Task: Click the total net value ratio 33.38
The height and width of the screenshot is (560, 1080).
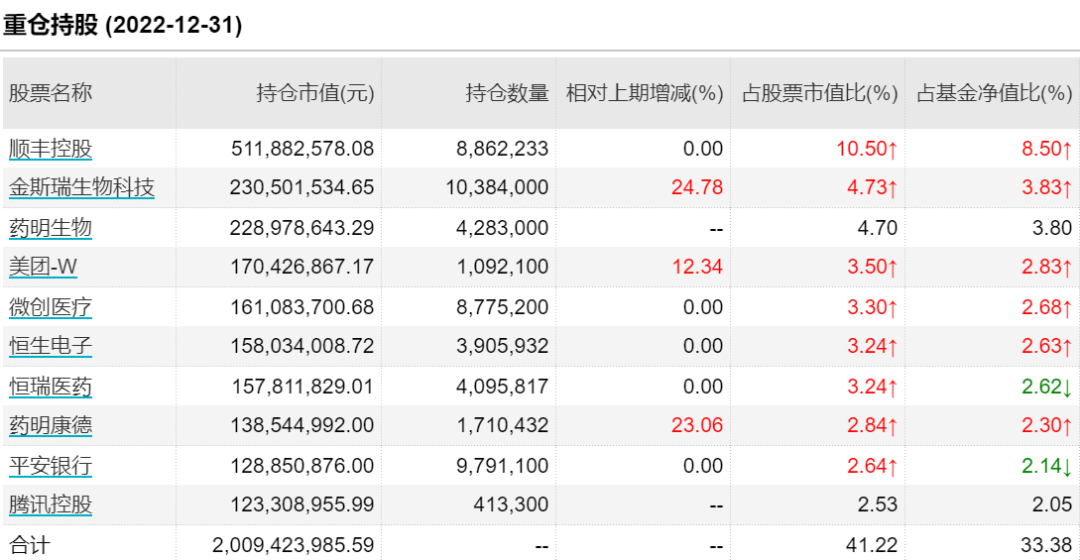Action: (x=1047, y=544)
